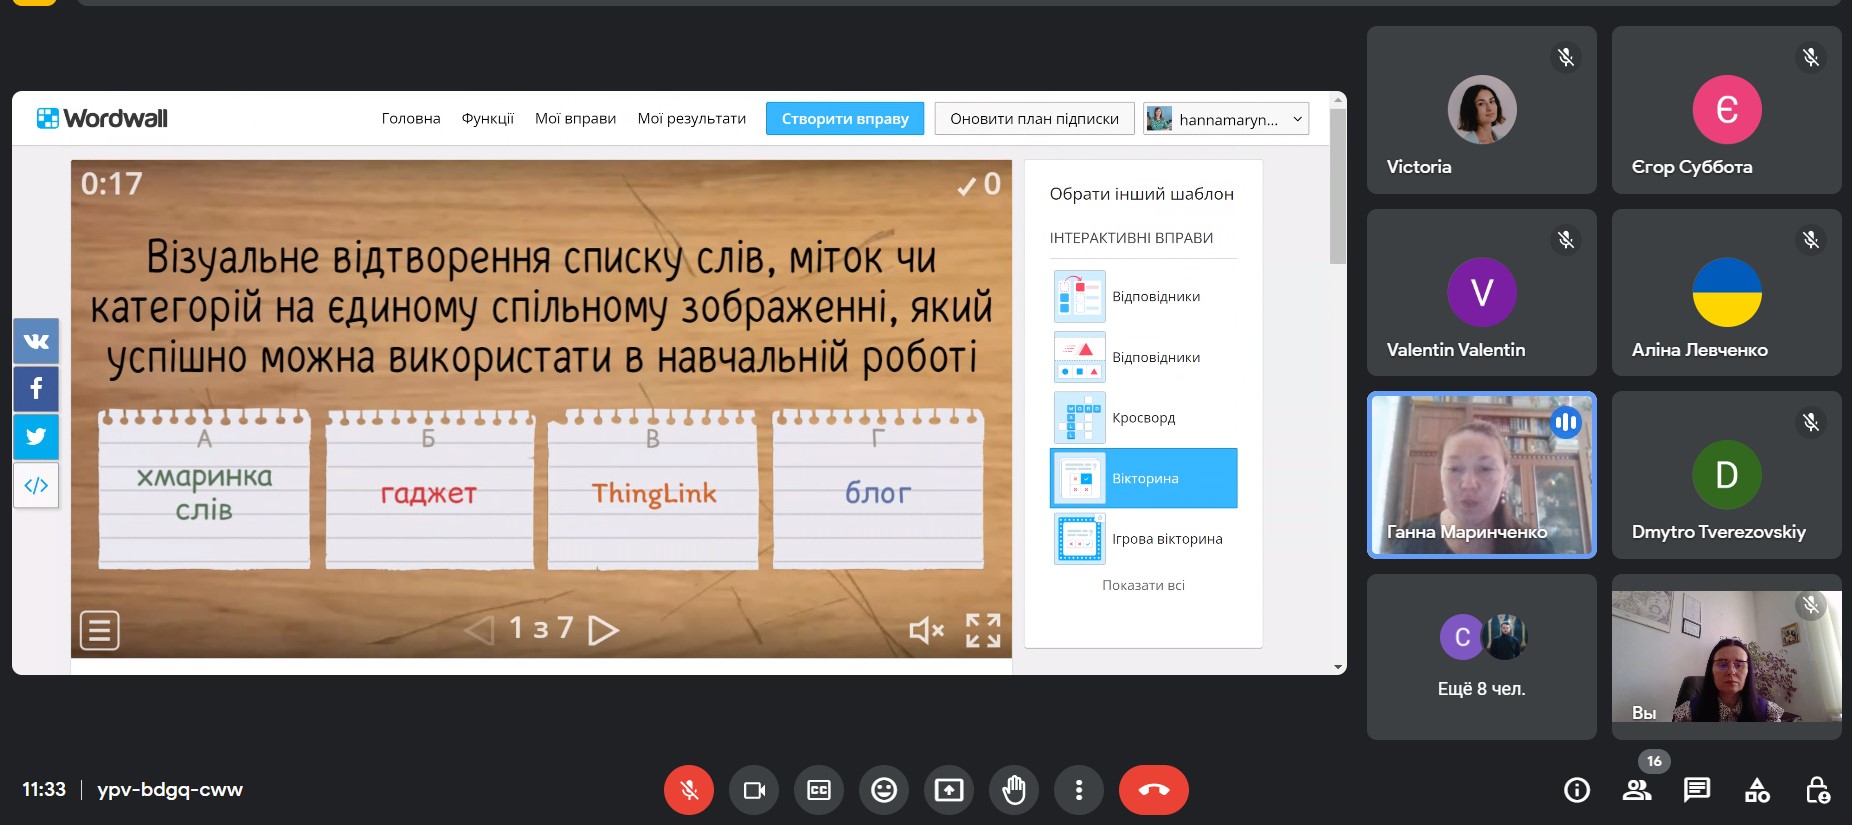The image size is (1852, 825).
Task: Toggle the quiz sound mute icon
Action: [x=927, y=630]
